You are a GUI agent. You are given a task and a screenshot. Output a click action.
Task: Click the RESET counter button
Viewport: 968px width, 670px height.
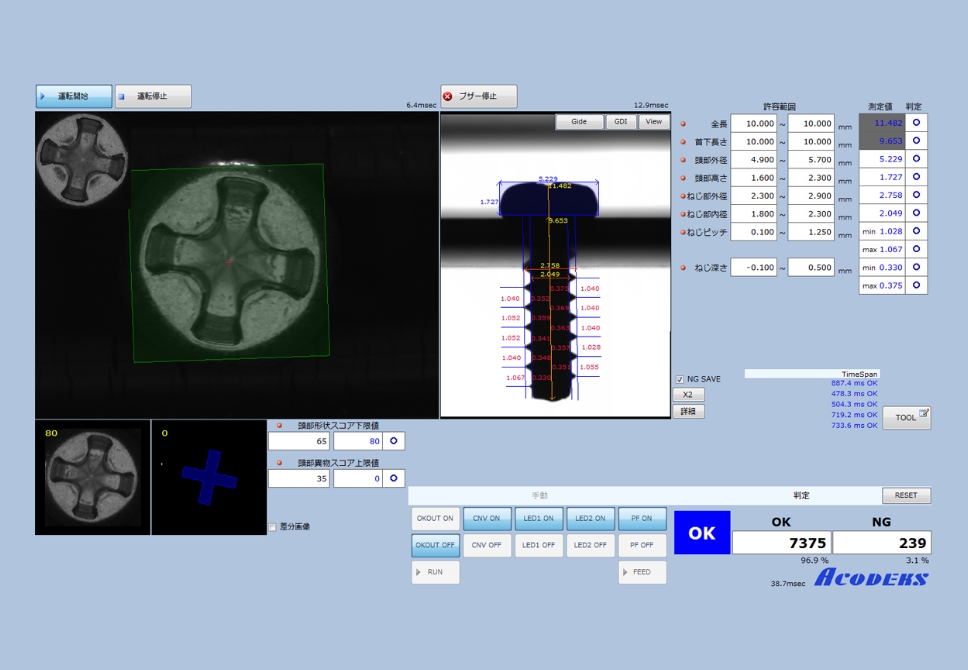[906, 495]
